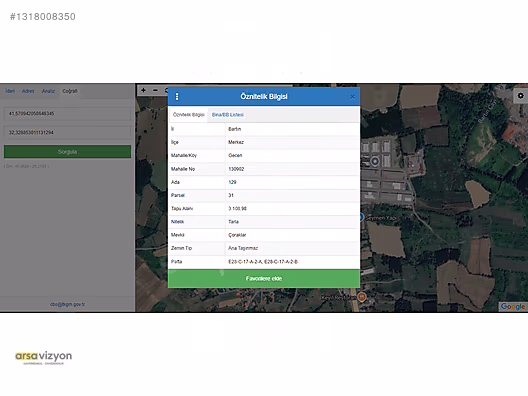Select the Ada value 129

pyautogui.click(x=232, y=182)
